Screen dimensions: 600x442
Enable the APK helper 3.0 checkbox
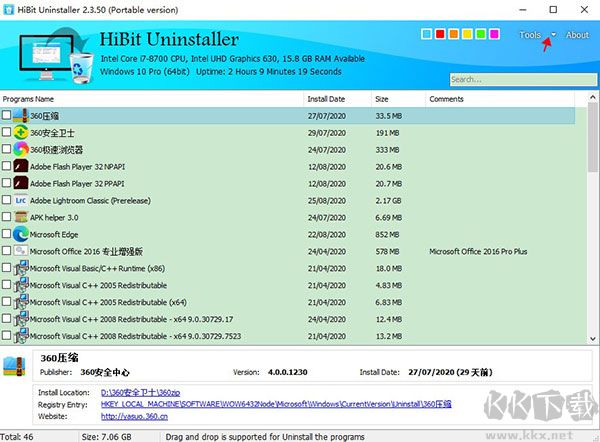pos(6,216)
